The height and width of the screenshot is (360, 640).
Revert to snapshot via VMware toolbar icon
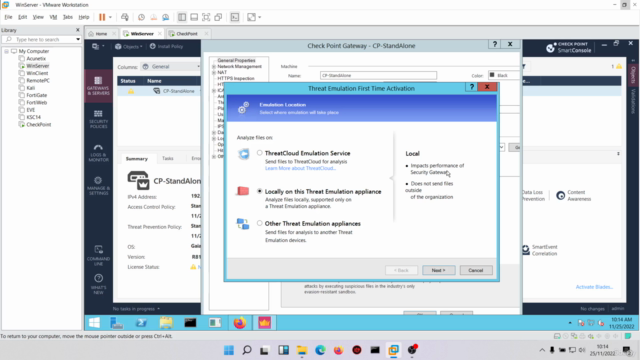[153, 17]
